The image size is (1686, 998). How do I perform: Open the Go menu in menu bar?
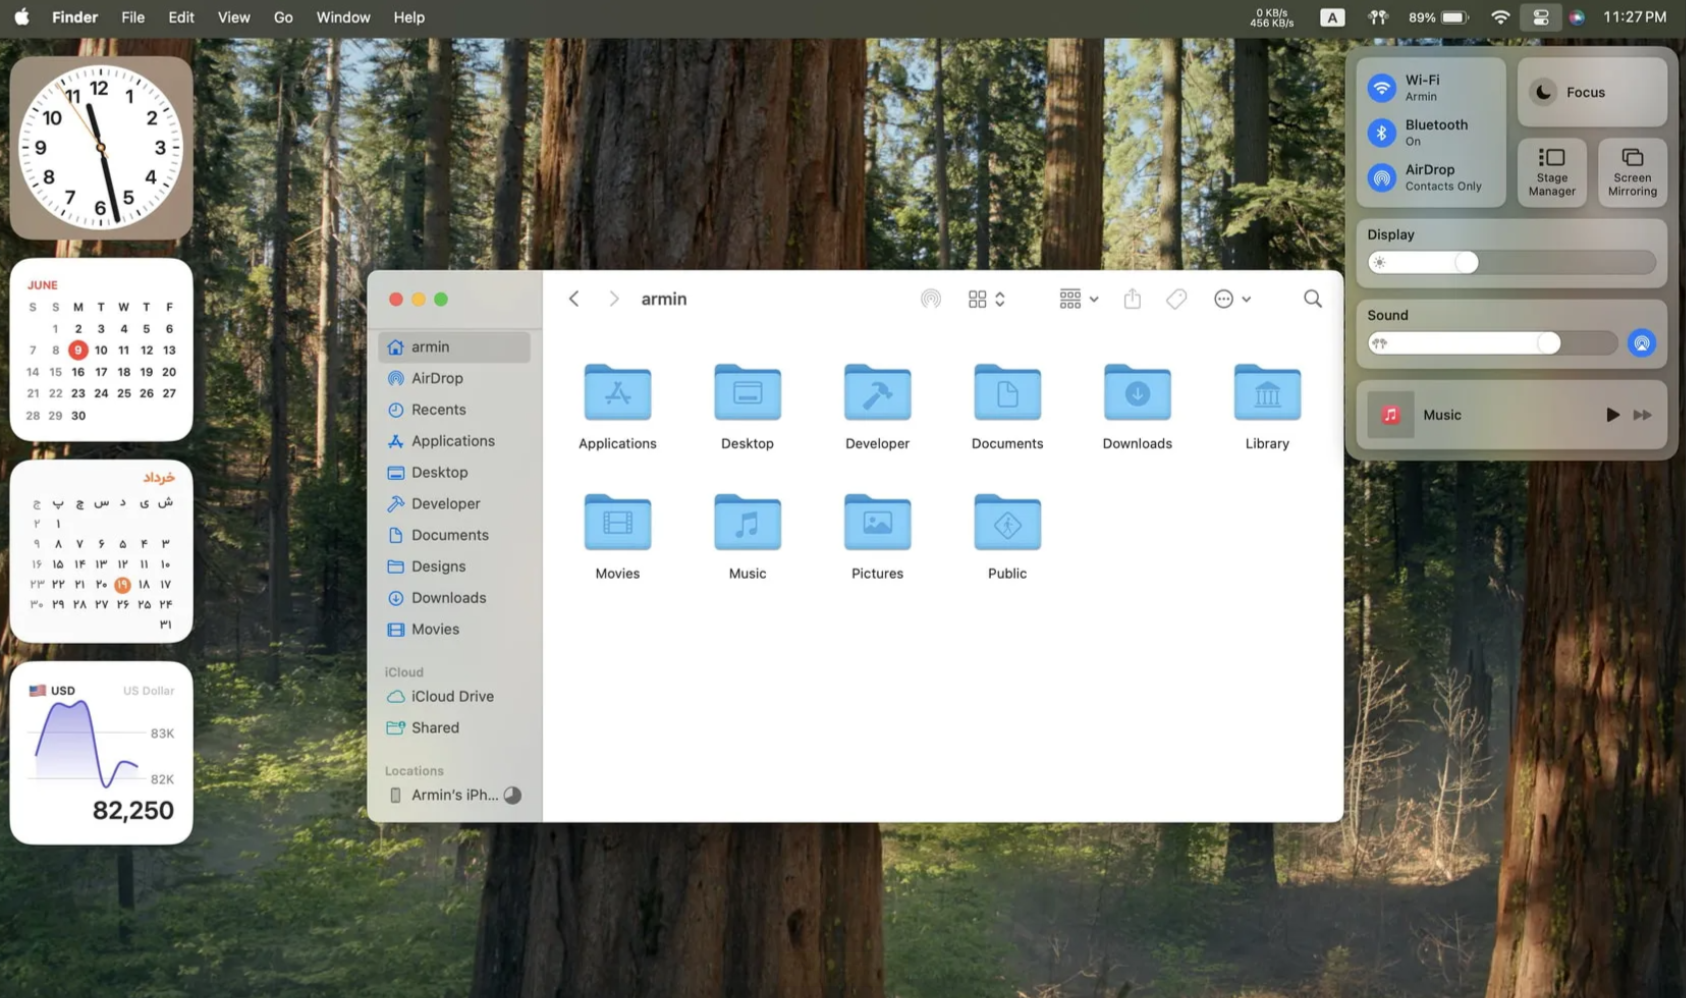283,17
